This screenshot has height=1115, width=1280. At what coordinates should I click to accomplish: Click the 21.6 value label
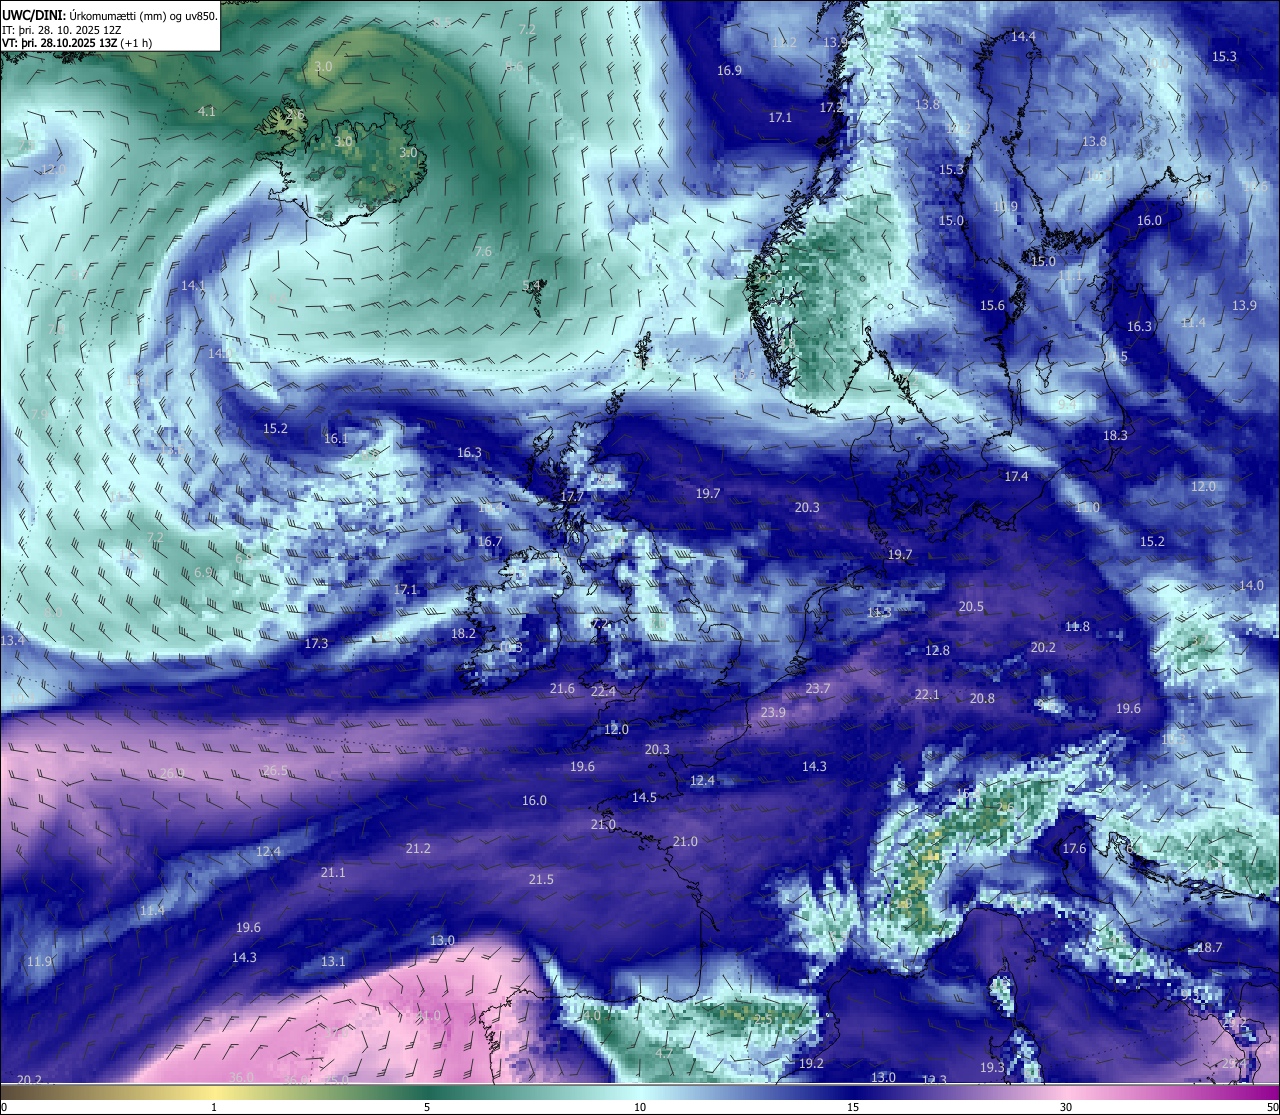(563, 688)
